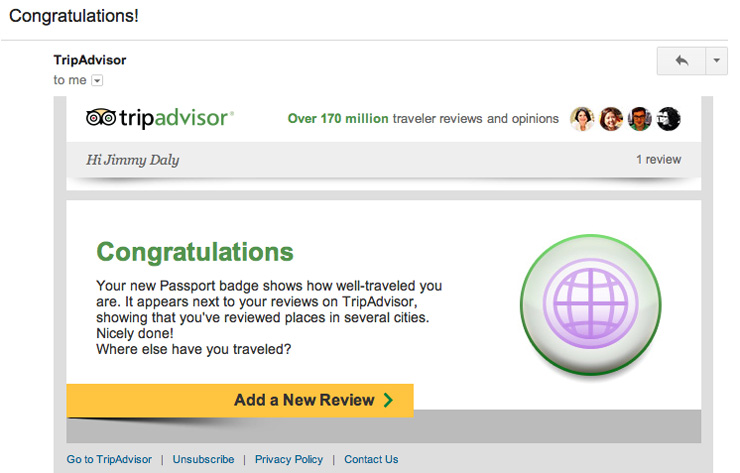
Task: Click the "1 review" count text
Action: pyautogui.click(x=658, y=160)
